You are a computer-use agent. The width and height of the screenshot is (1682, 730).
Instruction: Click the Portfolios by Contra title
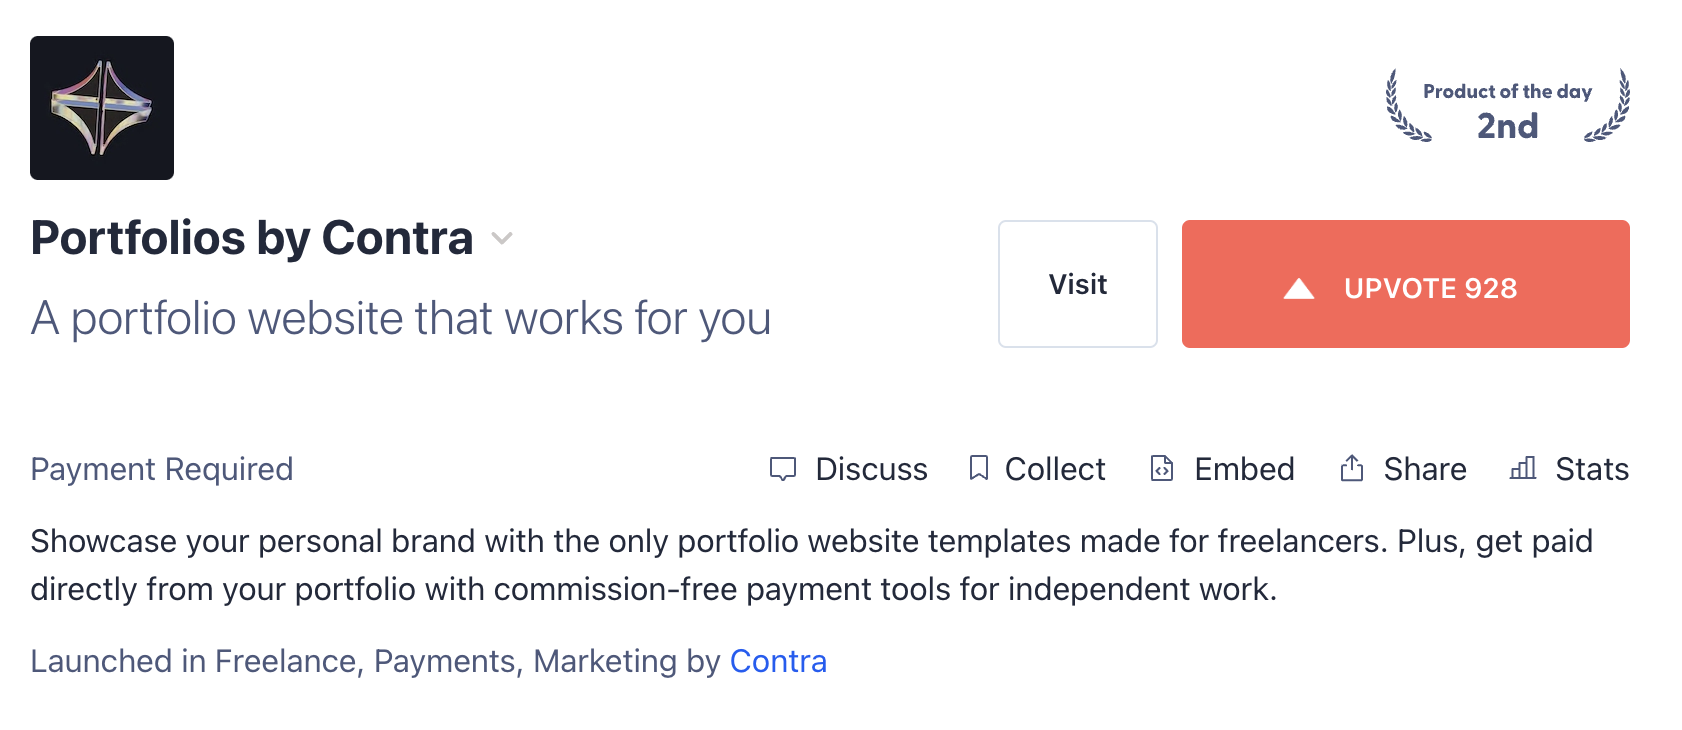click(252, 238)
